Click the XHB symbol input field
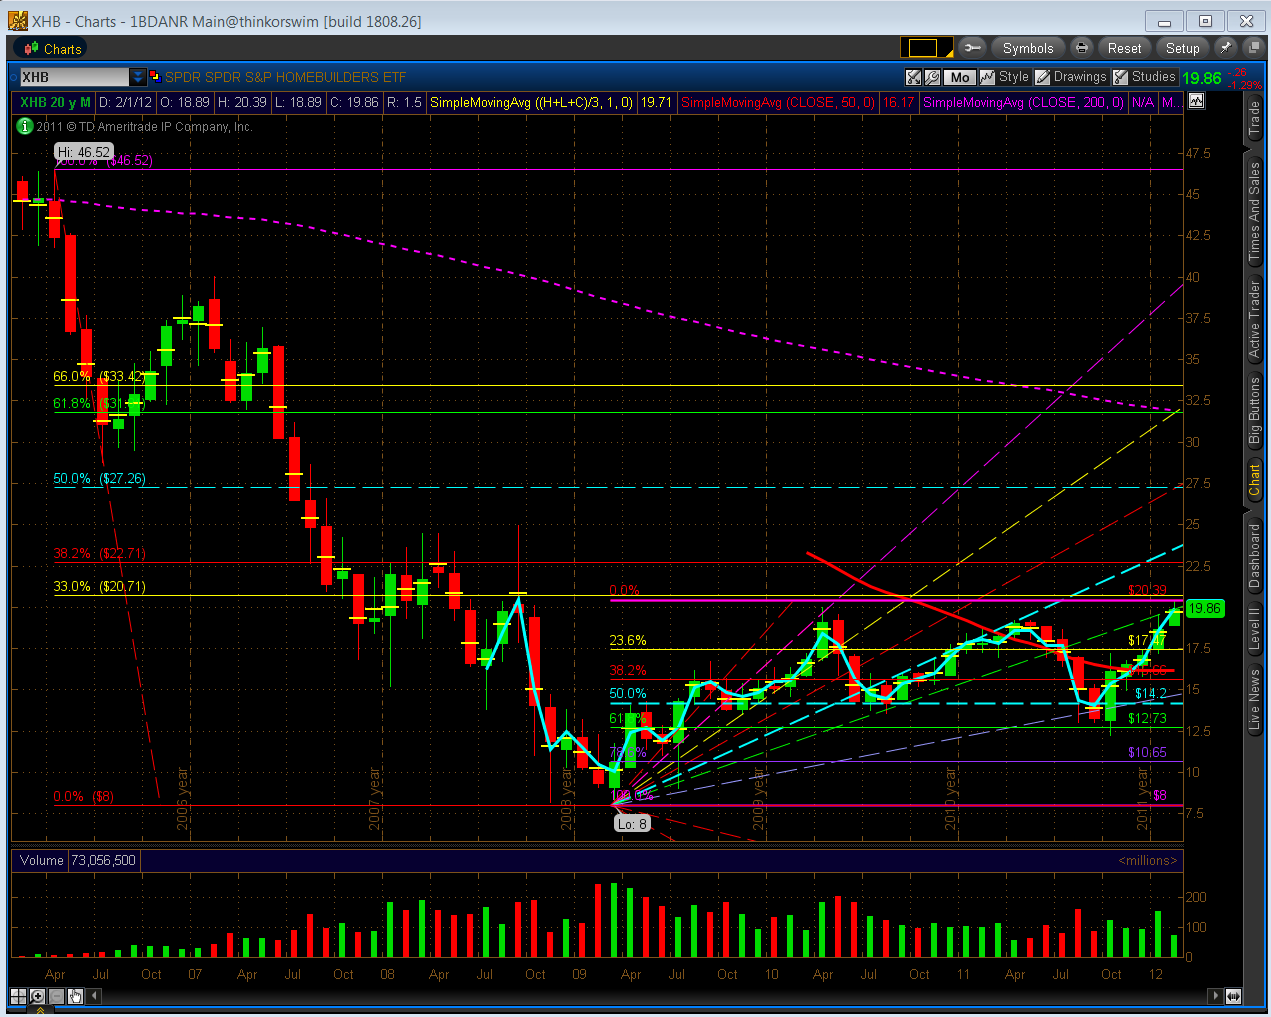This screenshot has width=1271, height=1017. (x=75, y=77)
